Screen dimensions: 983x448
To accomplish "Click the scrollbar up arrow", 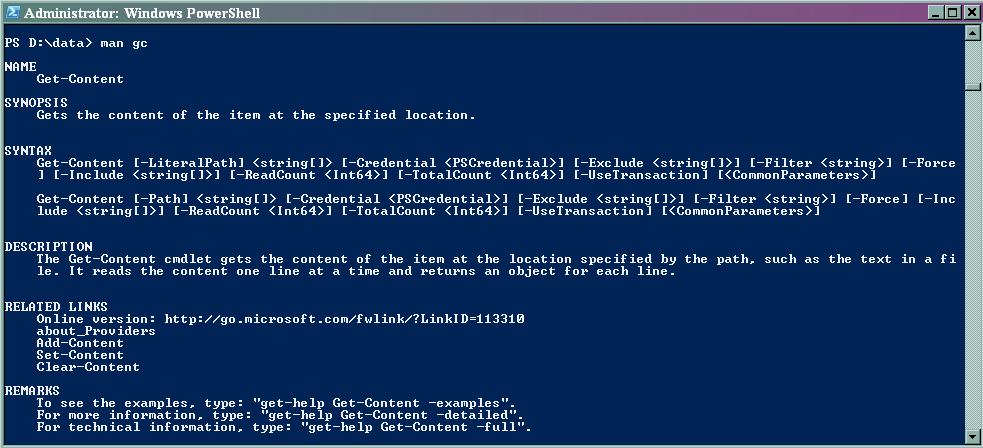I will coord(972,33).
